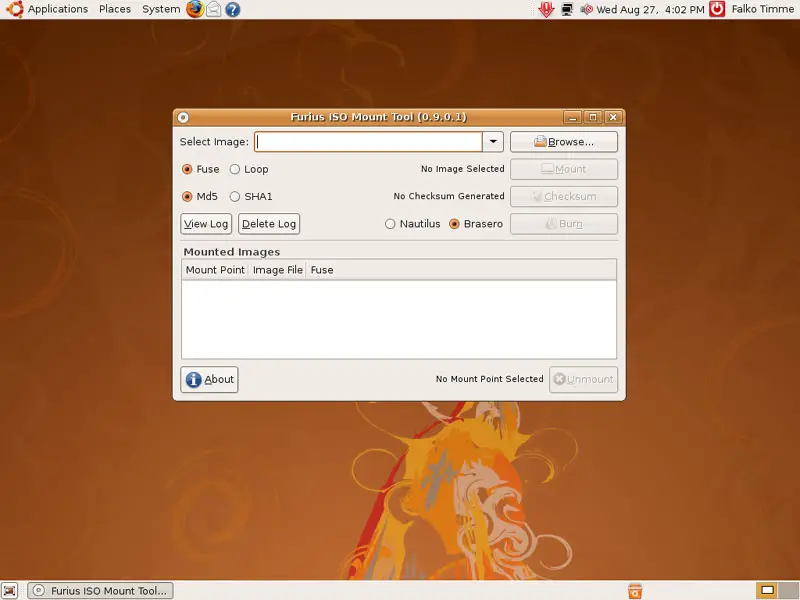Click the Show Desktop icon in the bottom panel
This screenshot has height=600, width=800.
click(10, 590)
